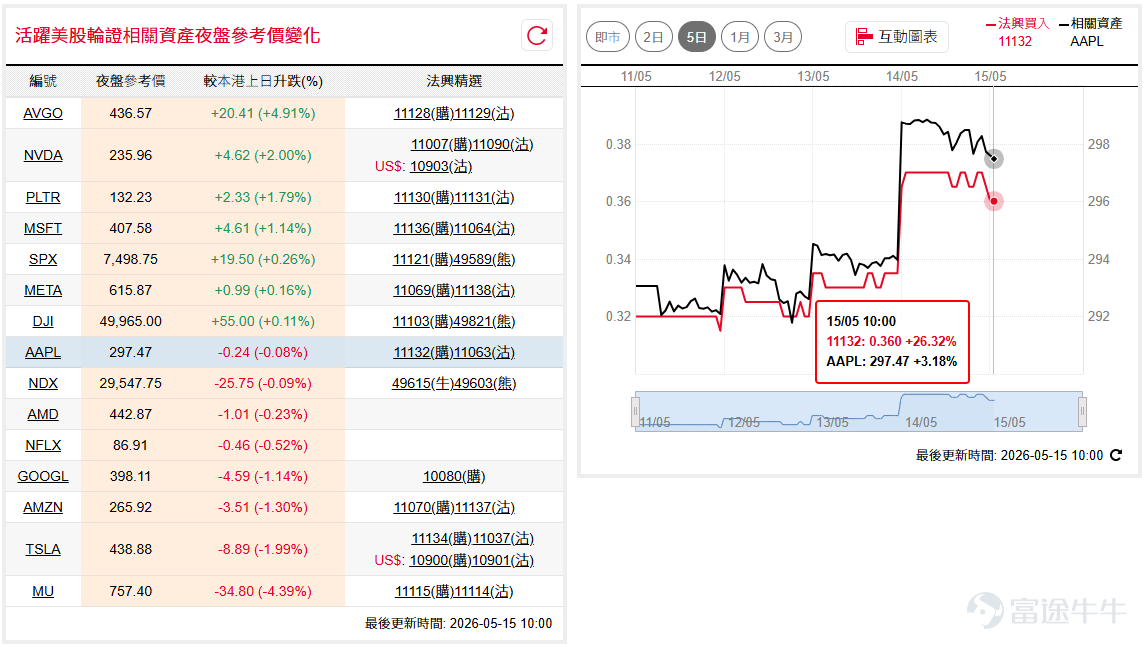
Task: Open US$ warrant 10900(購) for TSLA
Action: pyautogui.click(x=440, y=560)
